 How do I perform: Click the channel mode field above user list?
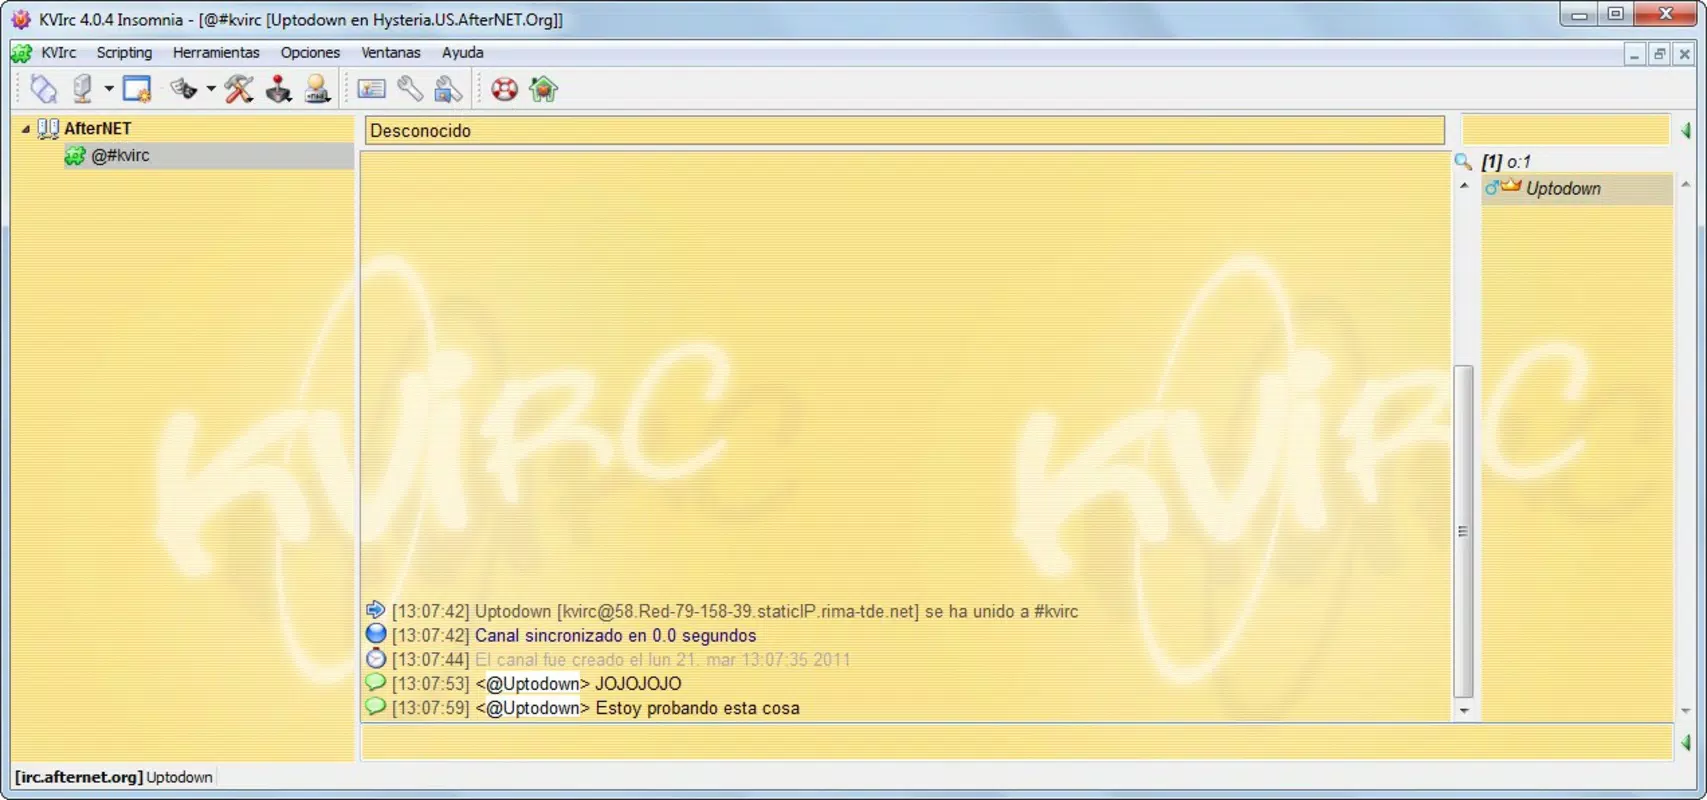click(1566, 130)
